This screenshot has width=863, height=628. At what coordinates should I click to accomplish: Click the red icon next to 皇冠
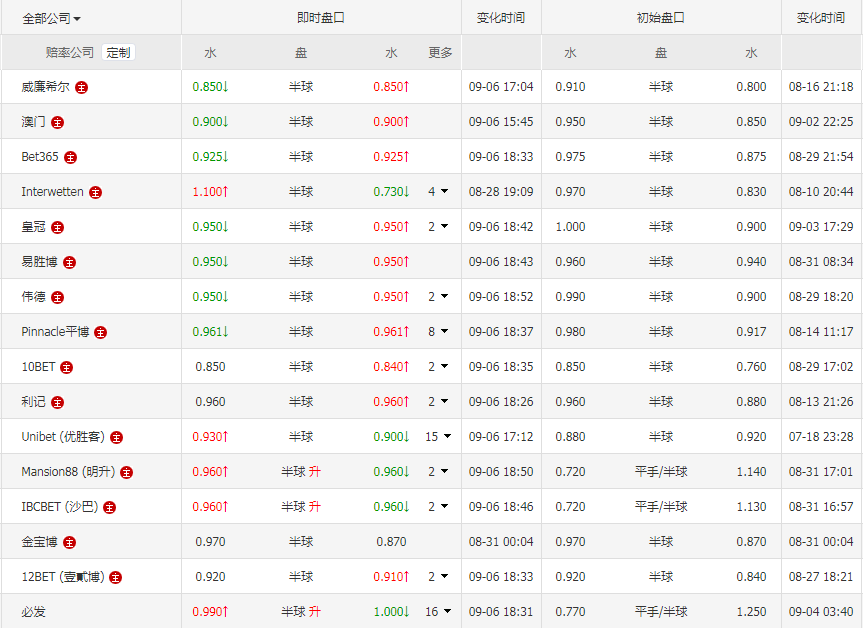coord(58,227)
